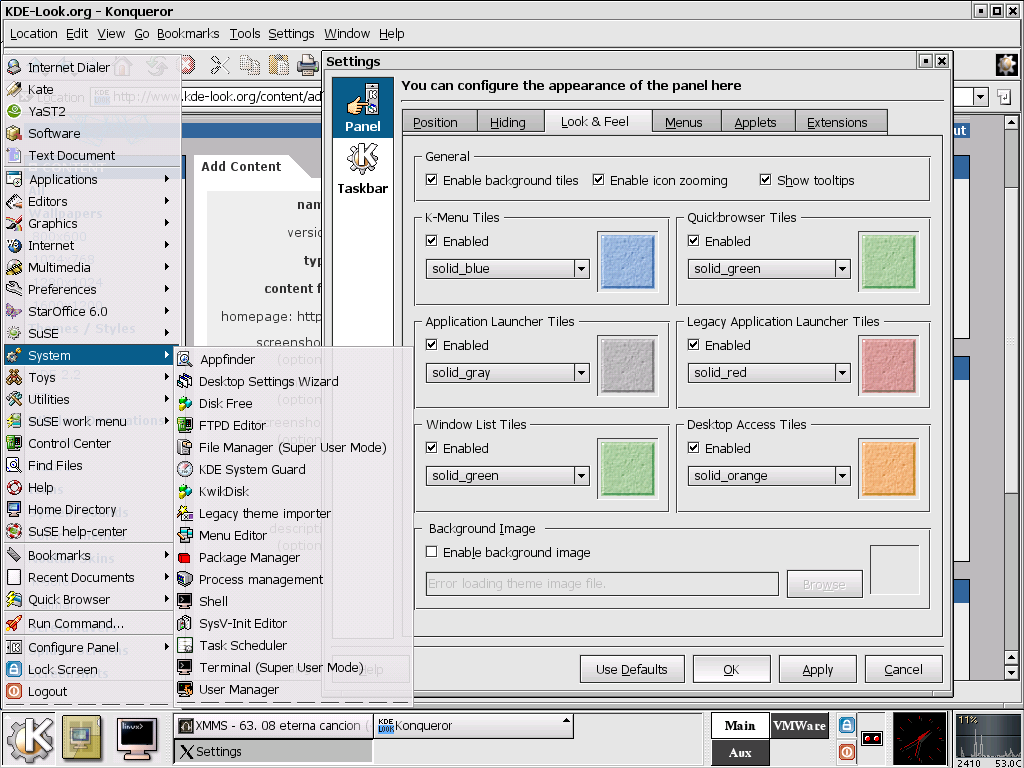Select the Konqueror taskbar entry
This screenshot has height=768, width=1024.
coord(473,726)
